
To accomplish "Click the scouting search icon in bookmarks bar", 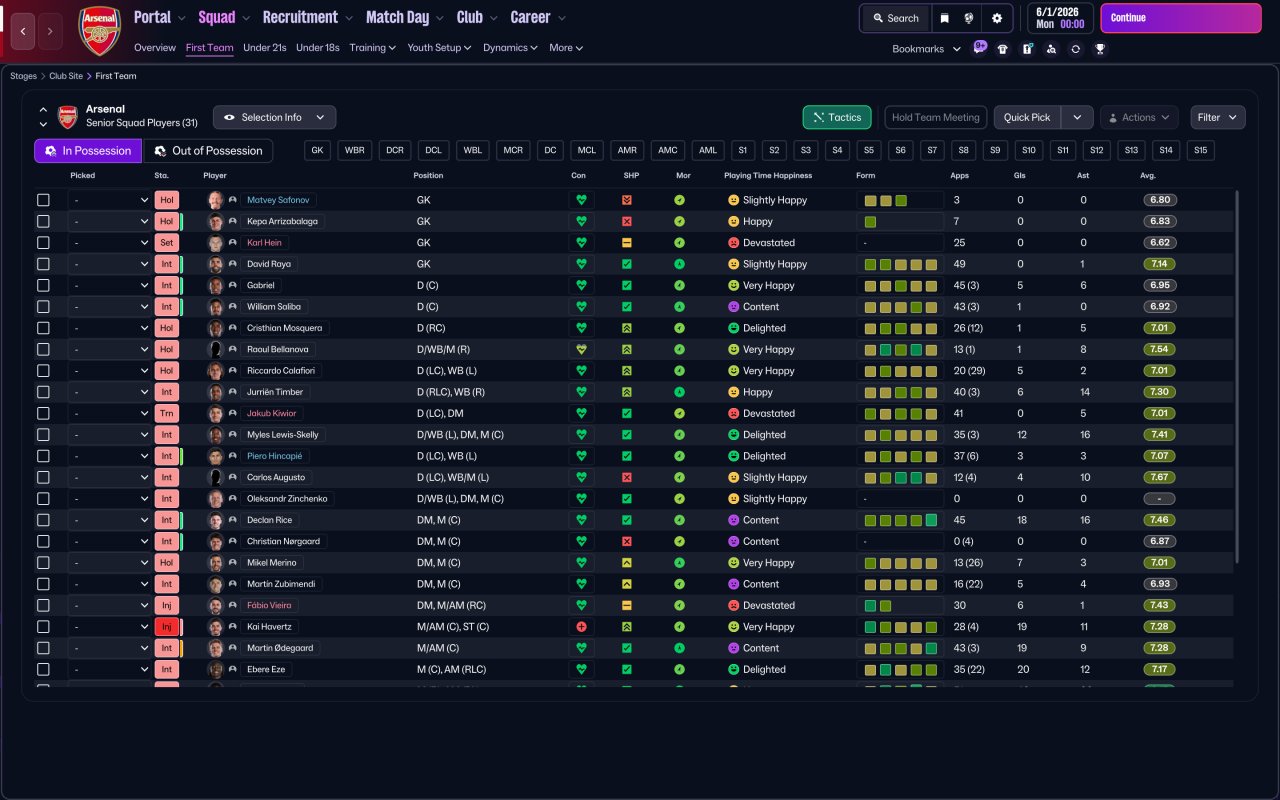I will [1051, 49].
